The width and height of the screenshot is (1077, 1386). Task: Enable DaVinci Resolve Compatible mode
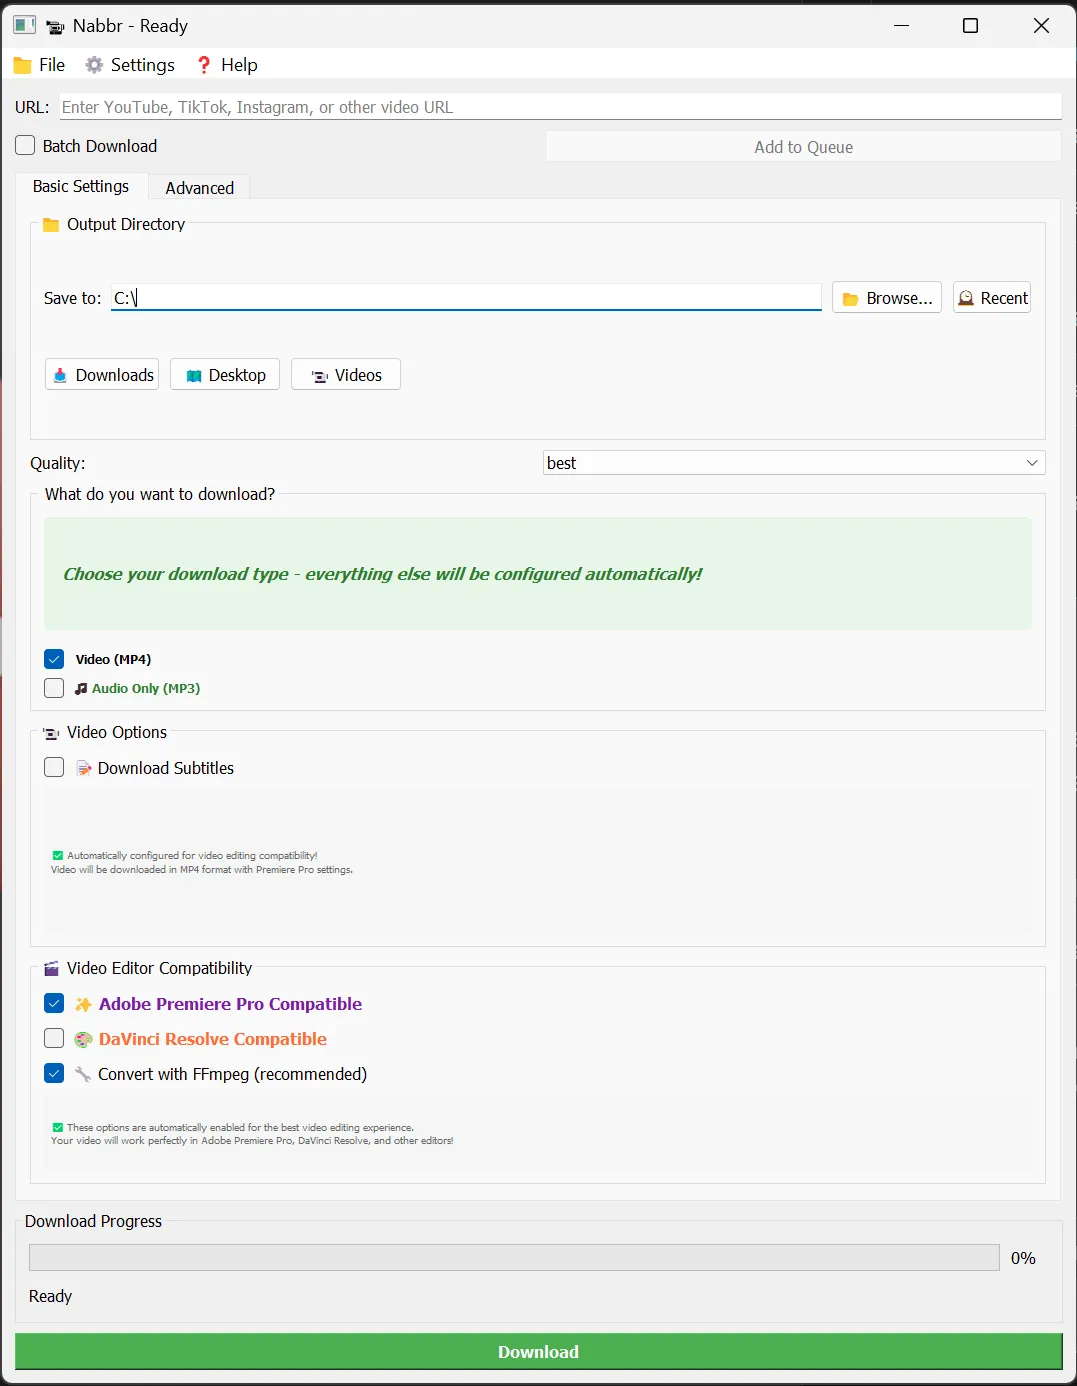pos(54,1038)
